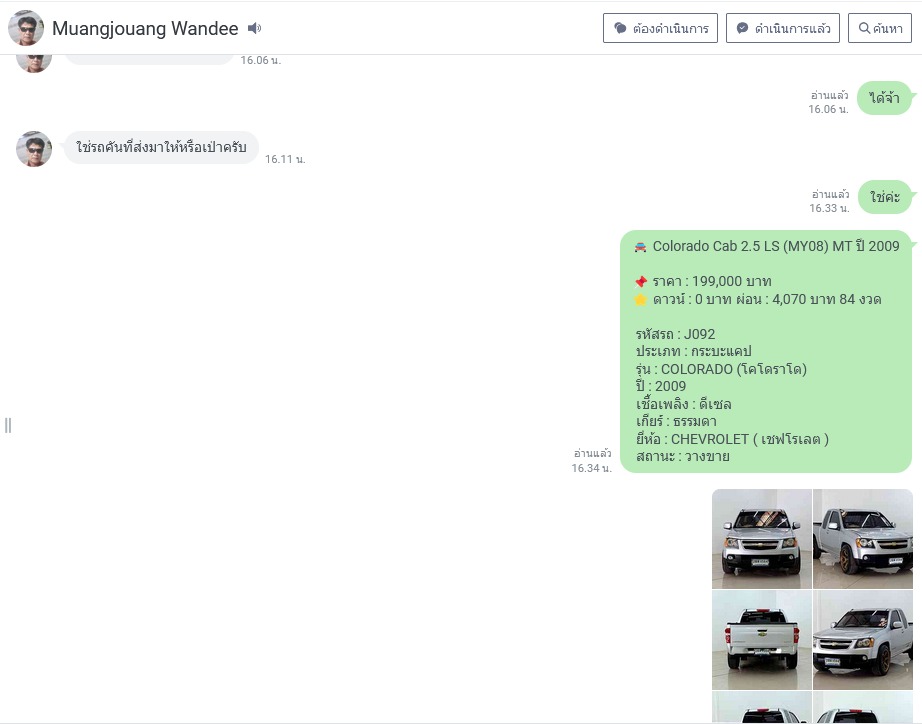This screenshot has width=922, height=724.
Task: Click the ยี่ห้อ : CHEVROLET line
Action: pyautogui.click(x=732, y=439)
